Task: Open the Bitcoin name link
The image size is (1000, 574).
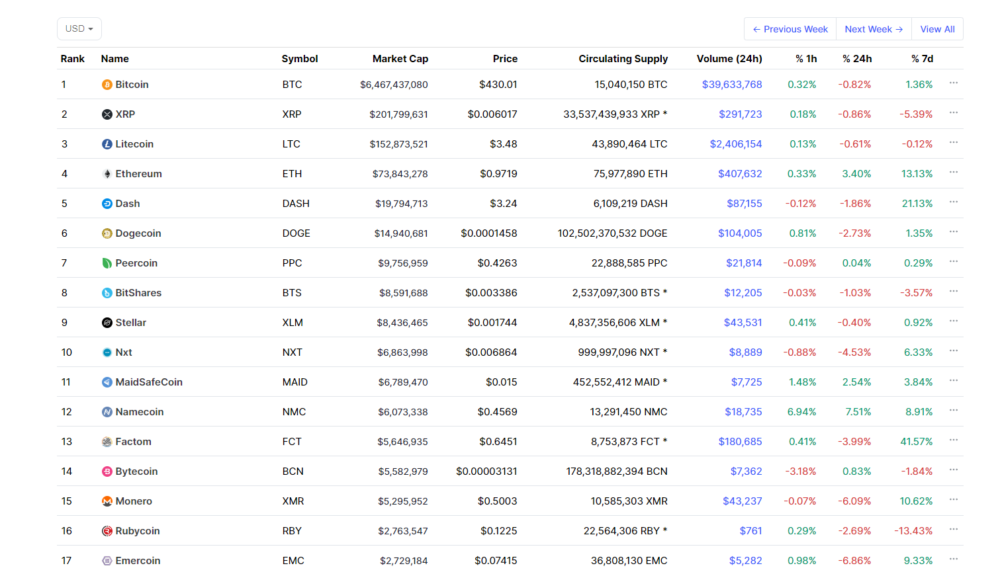Action: pos(132,85)
